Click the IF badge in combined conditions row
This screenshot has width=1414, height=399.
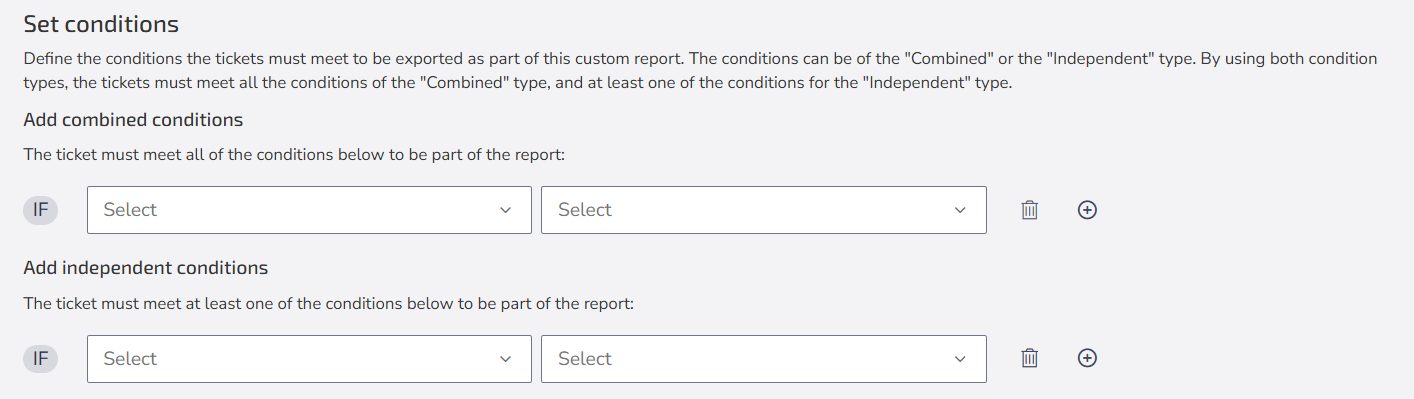point(41,210)
